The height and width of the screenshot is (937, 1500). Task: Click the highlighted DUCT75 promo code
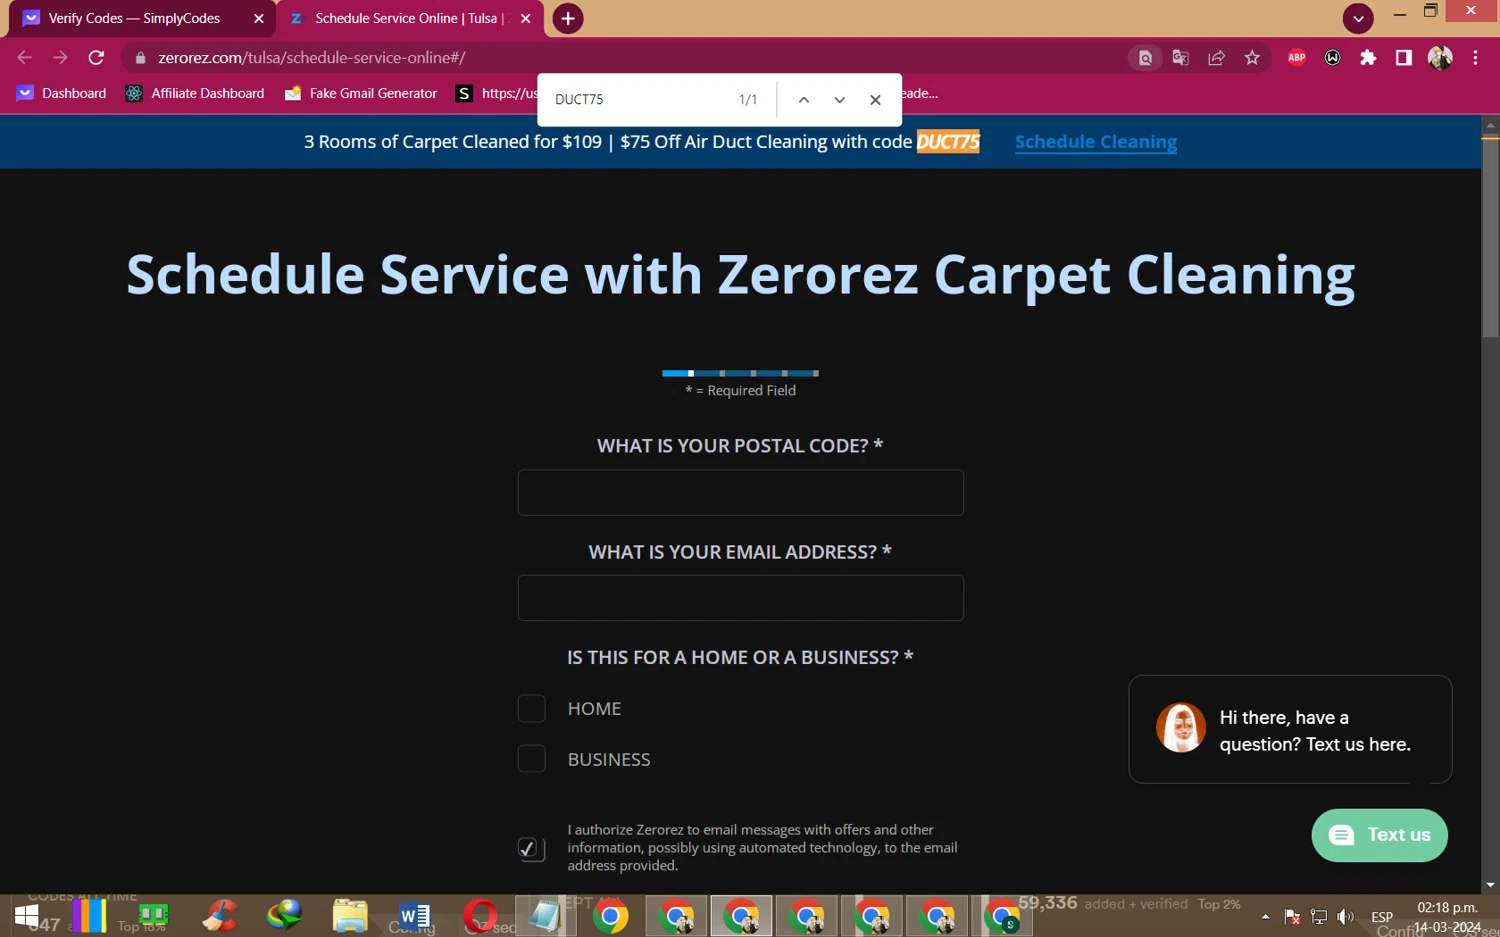tap(948, 142)
